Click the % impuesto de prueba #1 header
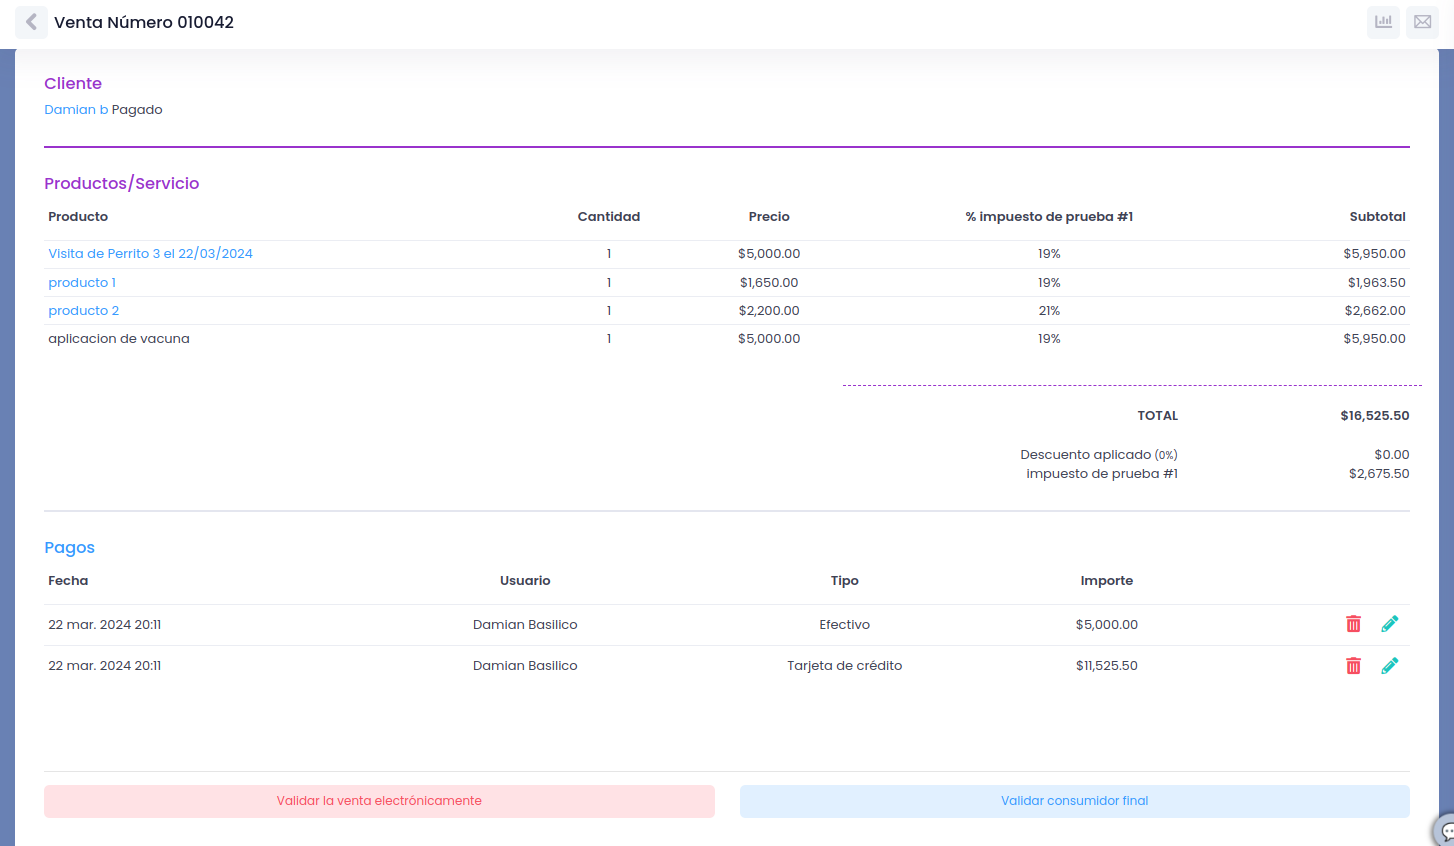Viewport: 1454px width, 846px height. tap(1049, 217)
